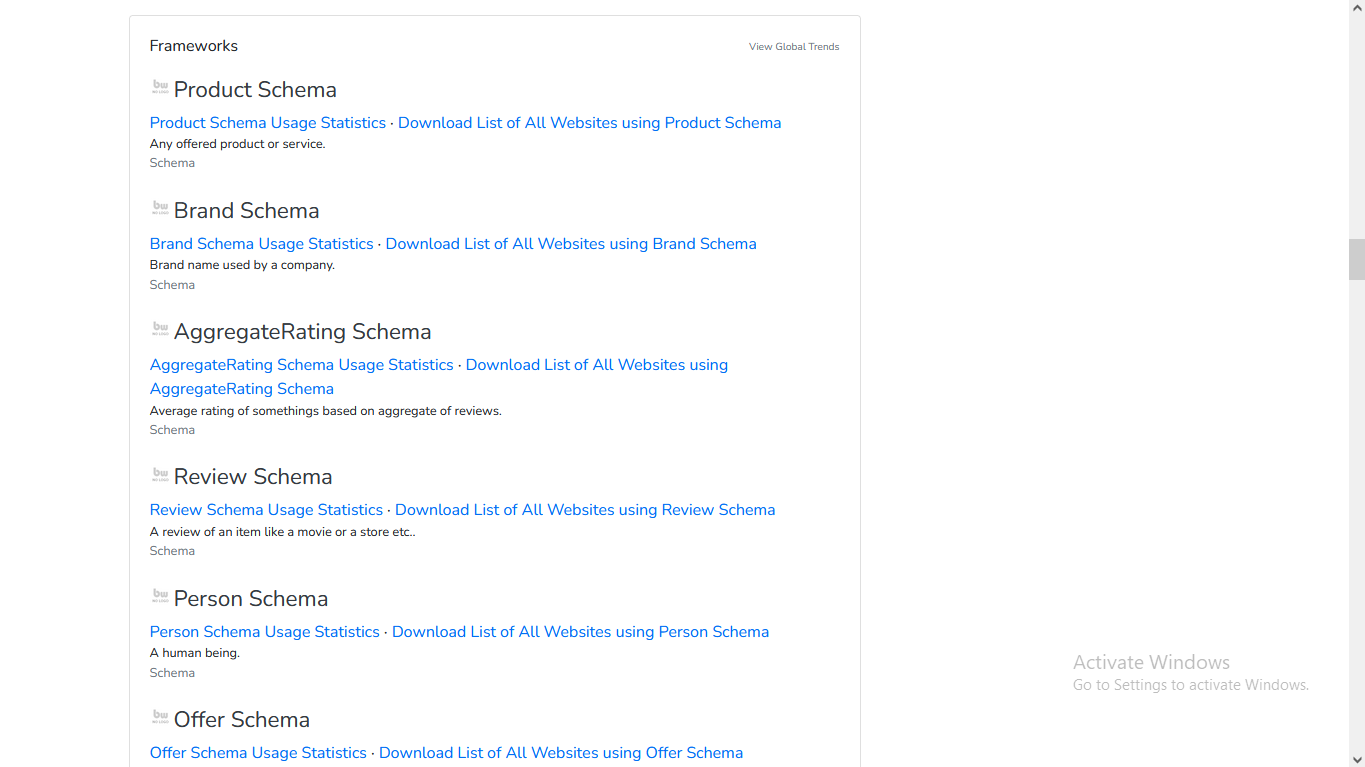Open Offer Schema Usage Statistics
The width and height of the screenshot is (1365, 767).
pos(258,753)
